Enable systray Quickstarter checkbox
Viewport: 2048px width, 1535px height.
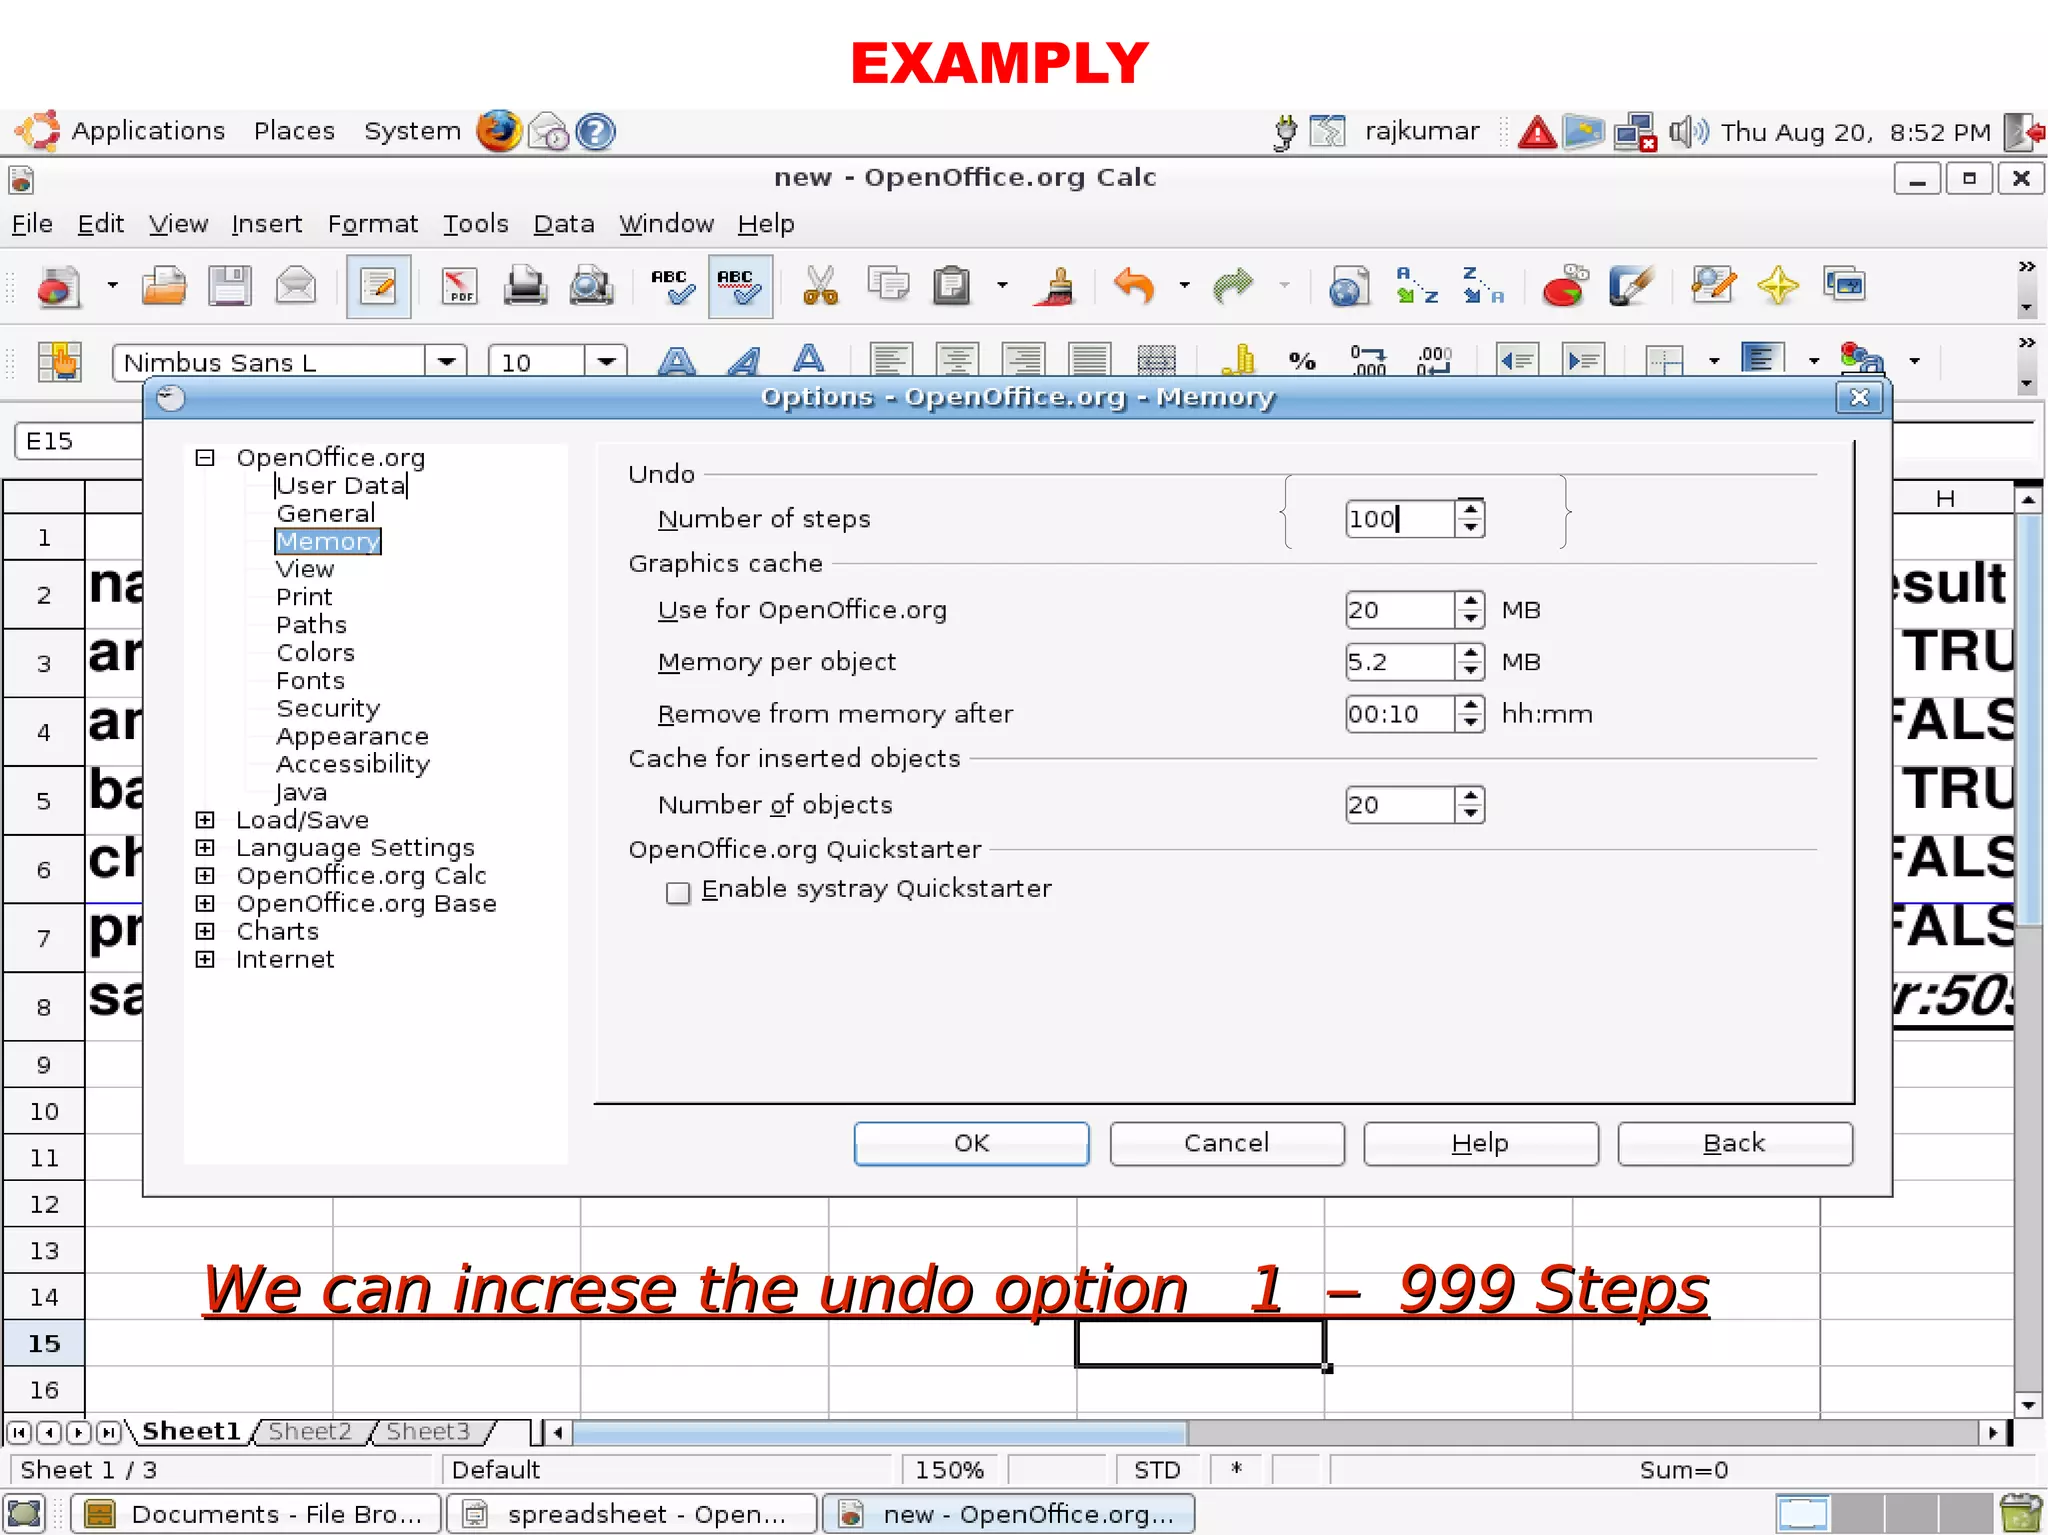[678, 892]
